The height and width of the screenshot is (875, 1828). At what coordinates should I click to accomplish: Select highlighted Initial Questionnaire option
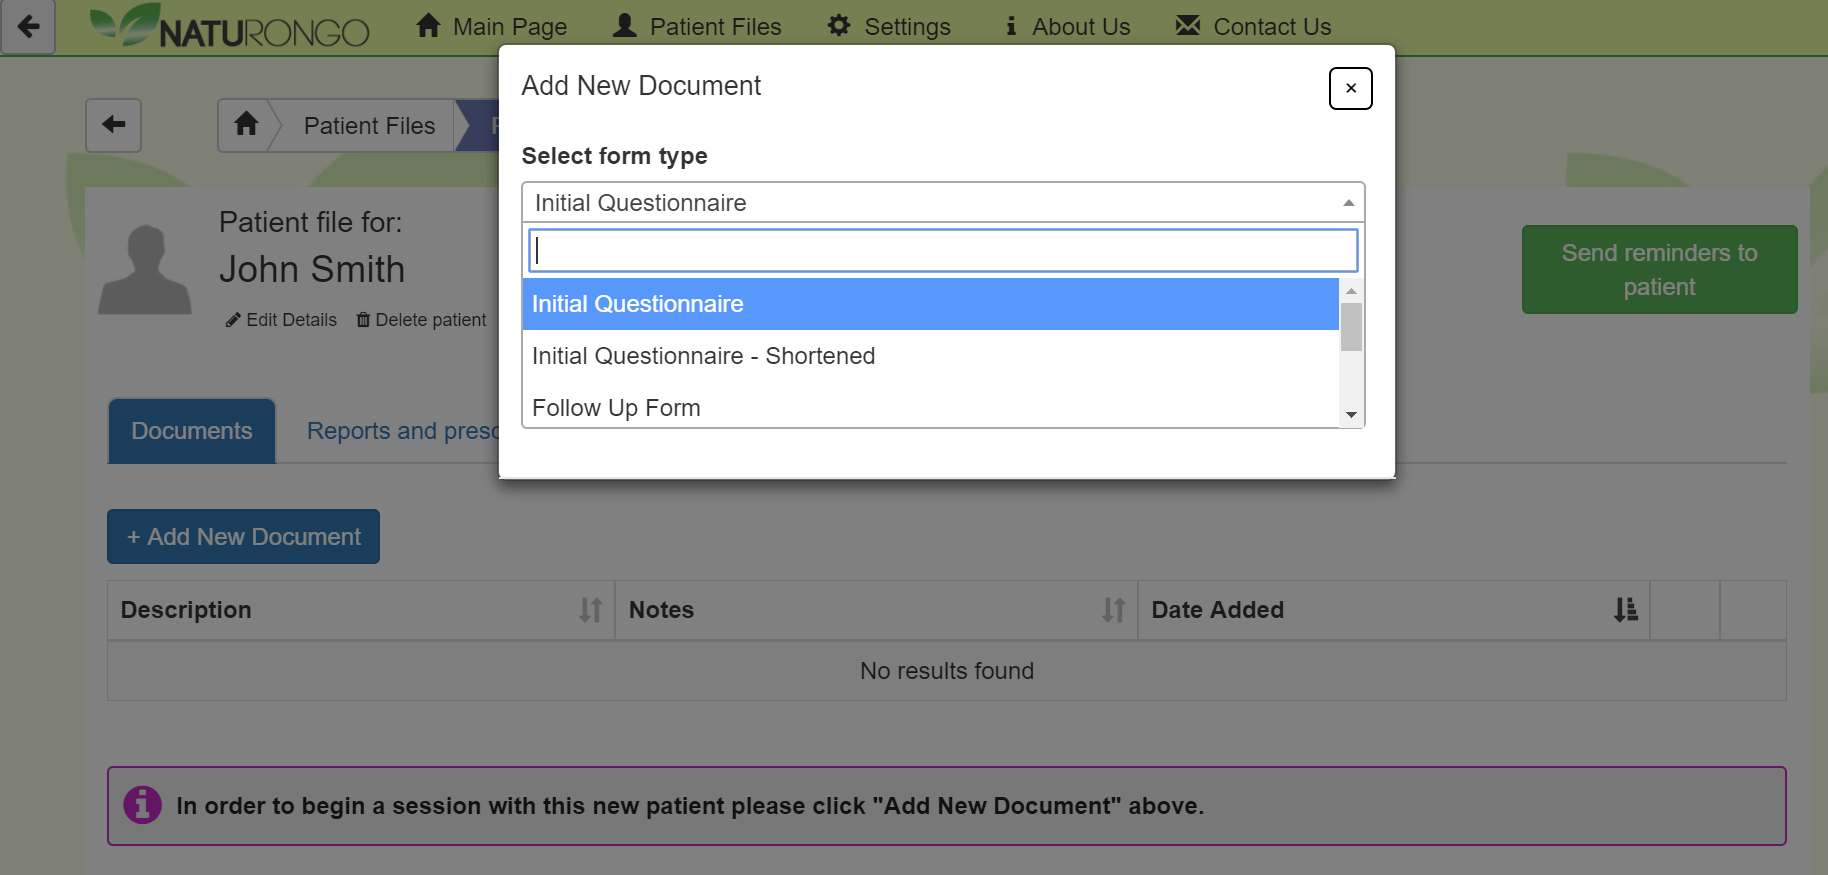[x=638, y=304]
